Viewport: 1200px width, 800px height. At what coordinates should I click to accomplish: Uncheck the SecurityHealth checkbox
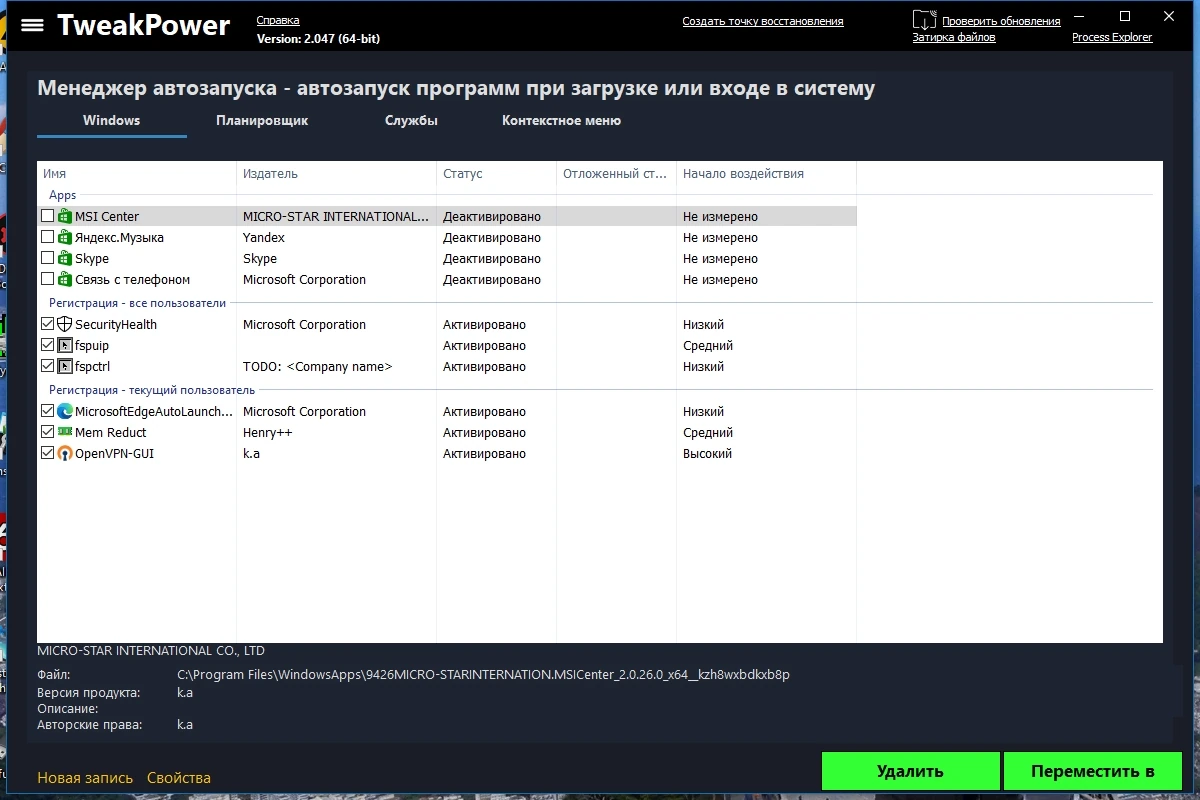pyautogui.click(x=47, y=324)
